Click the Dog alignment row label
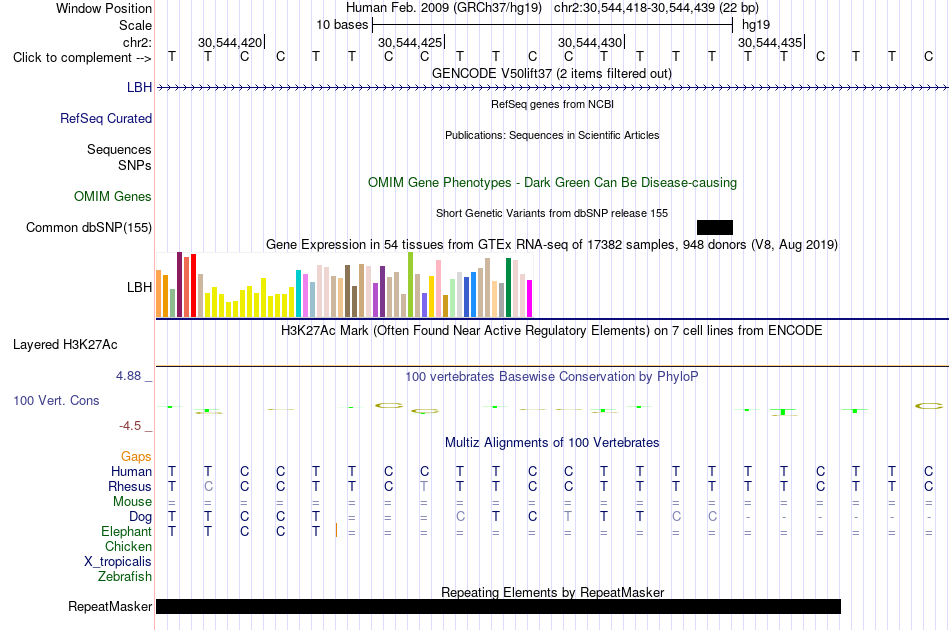The height and width of the screenshot is (630, 950). click(x=140, y=517)
